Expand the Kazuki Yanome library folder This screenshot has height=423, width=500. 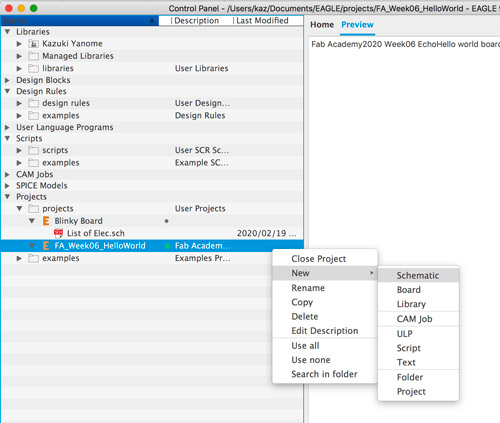19,44
